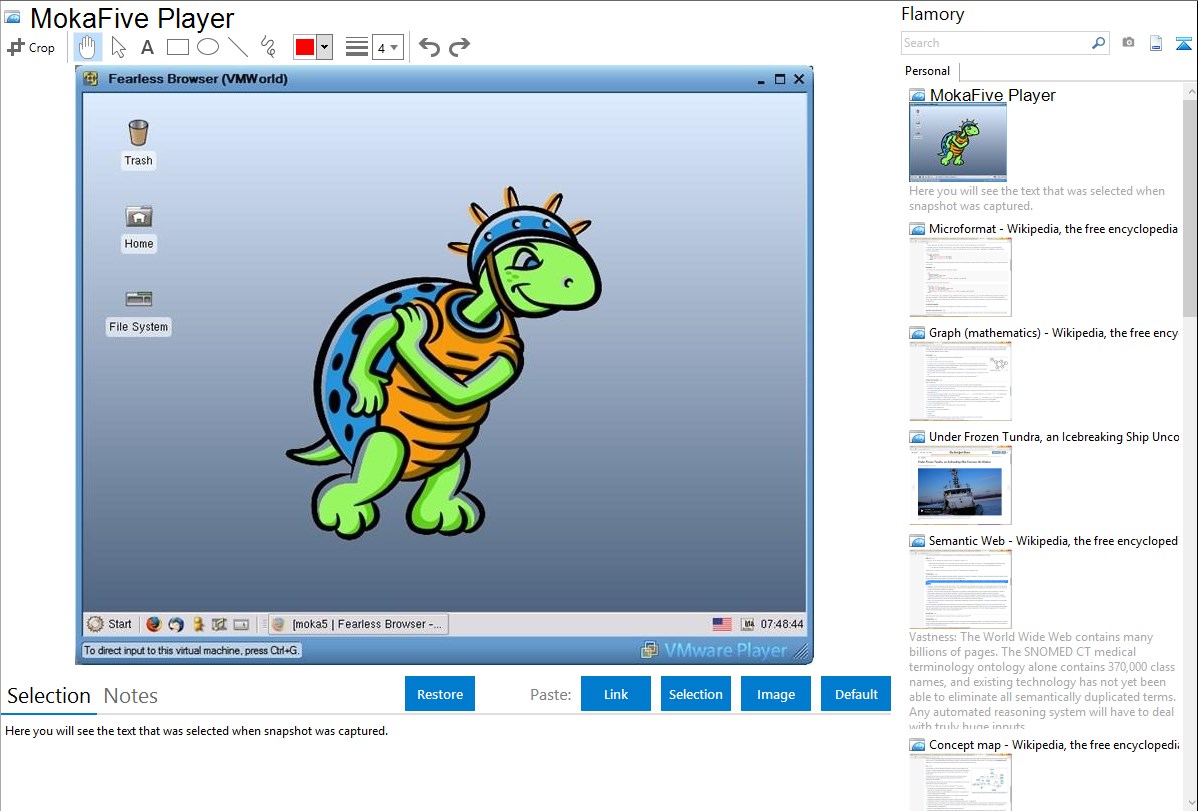Open the Under Frozen Tundra snapshot thumbnail

click(960, 485)
